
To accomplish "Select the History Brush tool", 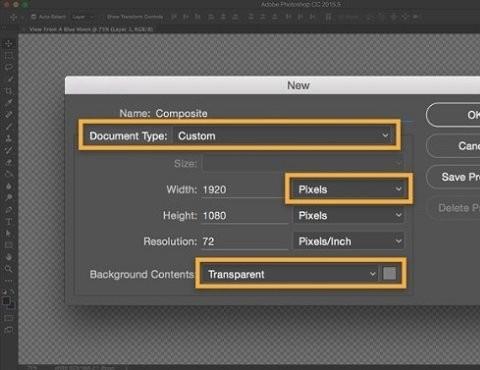I will point(9,150).
